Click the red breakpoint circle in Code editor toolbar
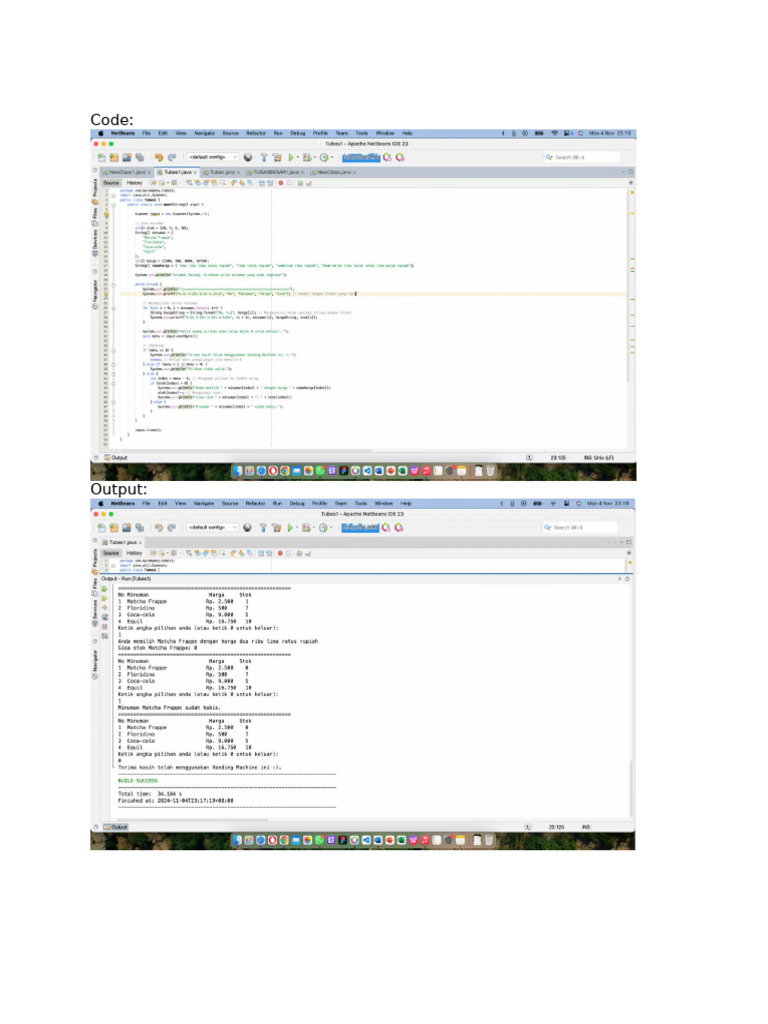 [x=281, y=183]
